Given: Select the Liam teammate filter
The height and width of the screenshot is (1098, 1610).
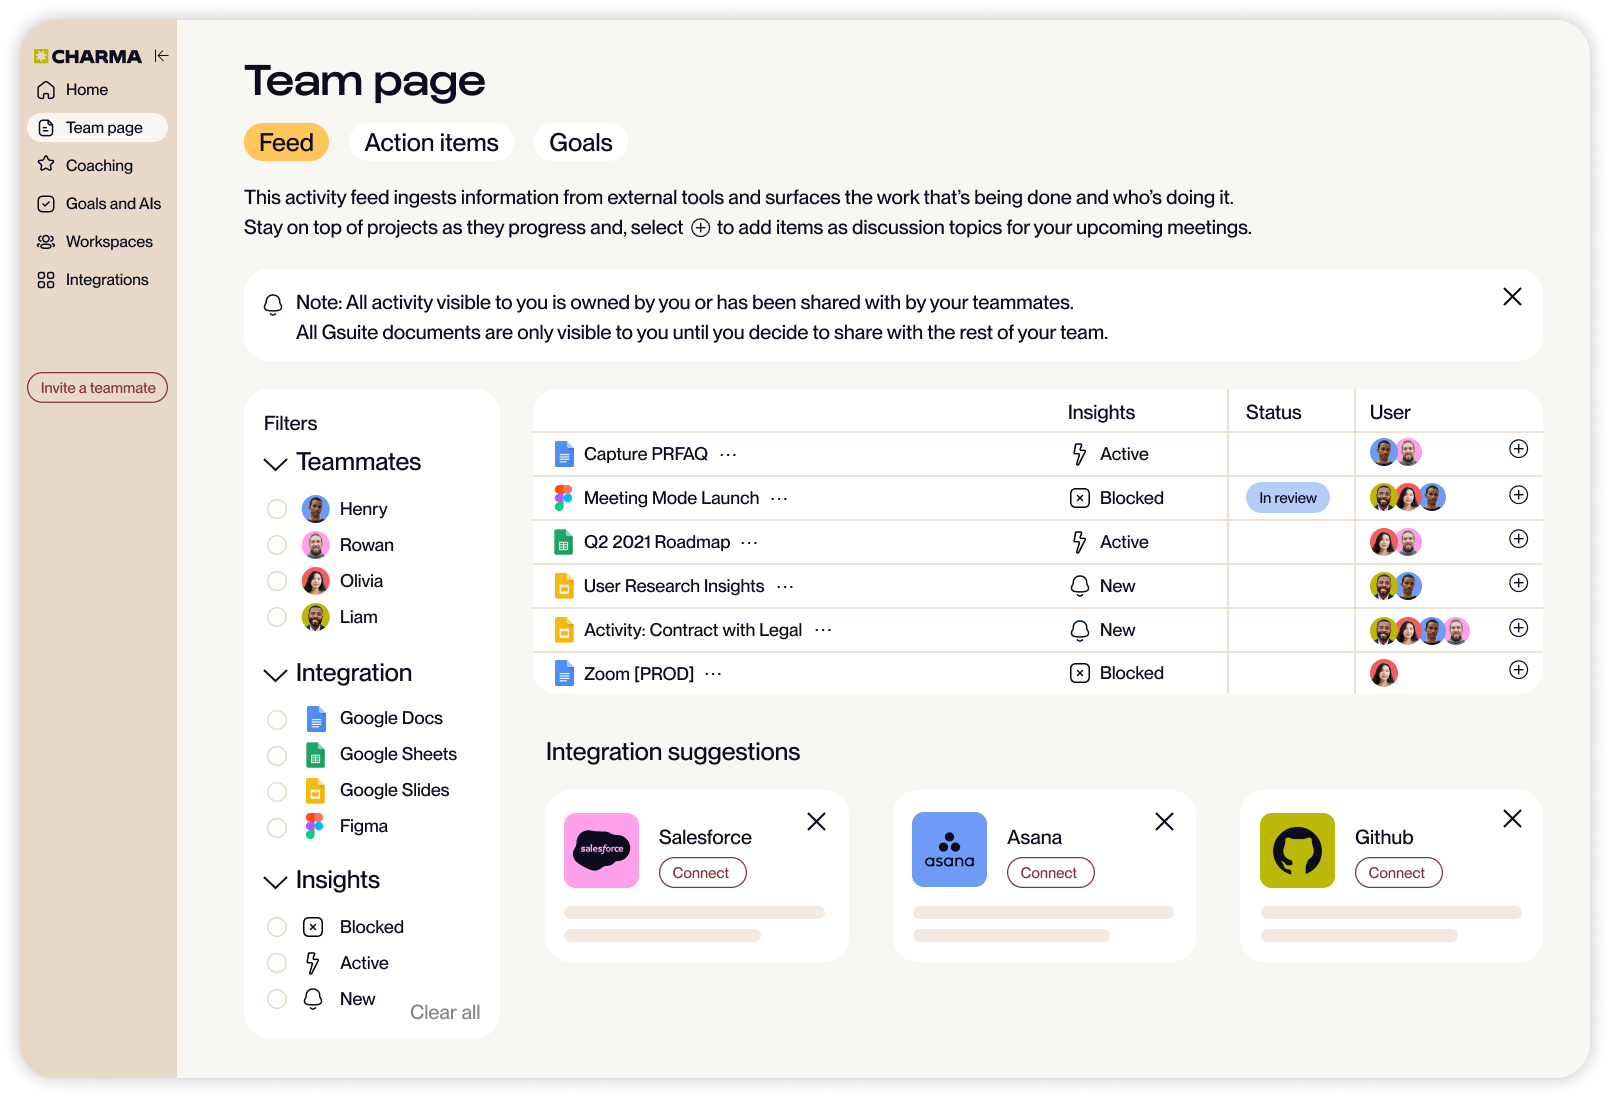Looking at the screenshot, I should tap(277, 617).
